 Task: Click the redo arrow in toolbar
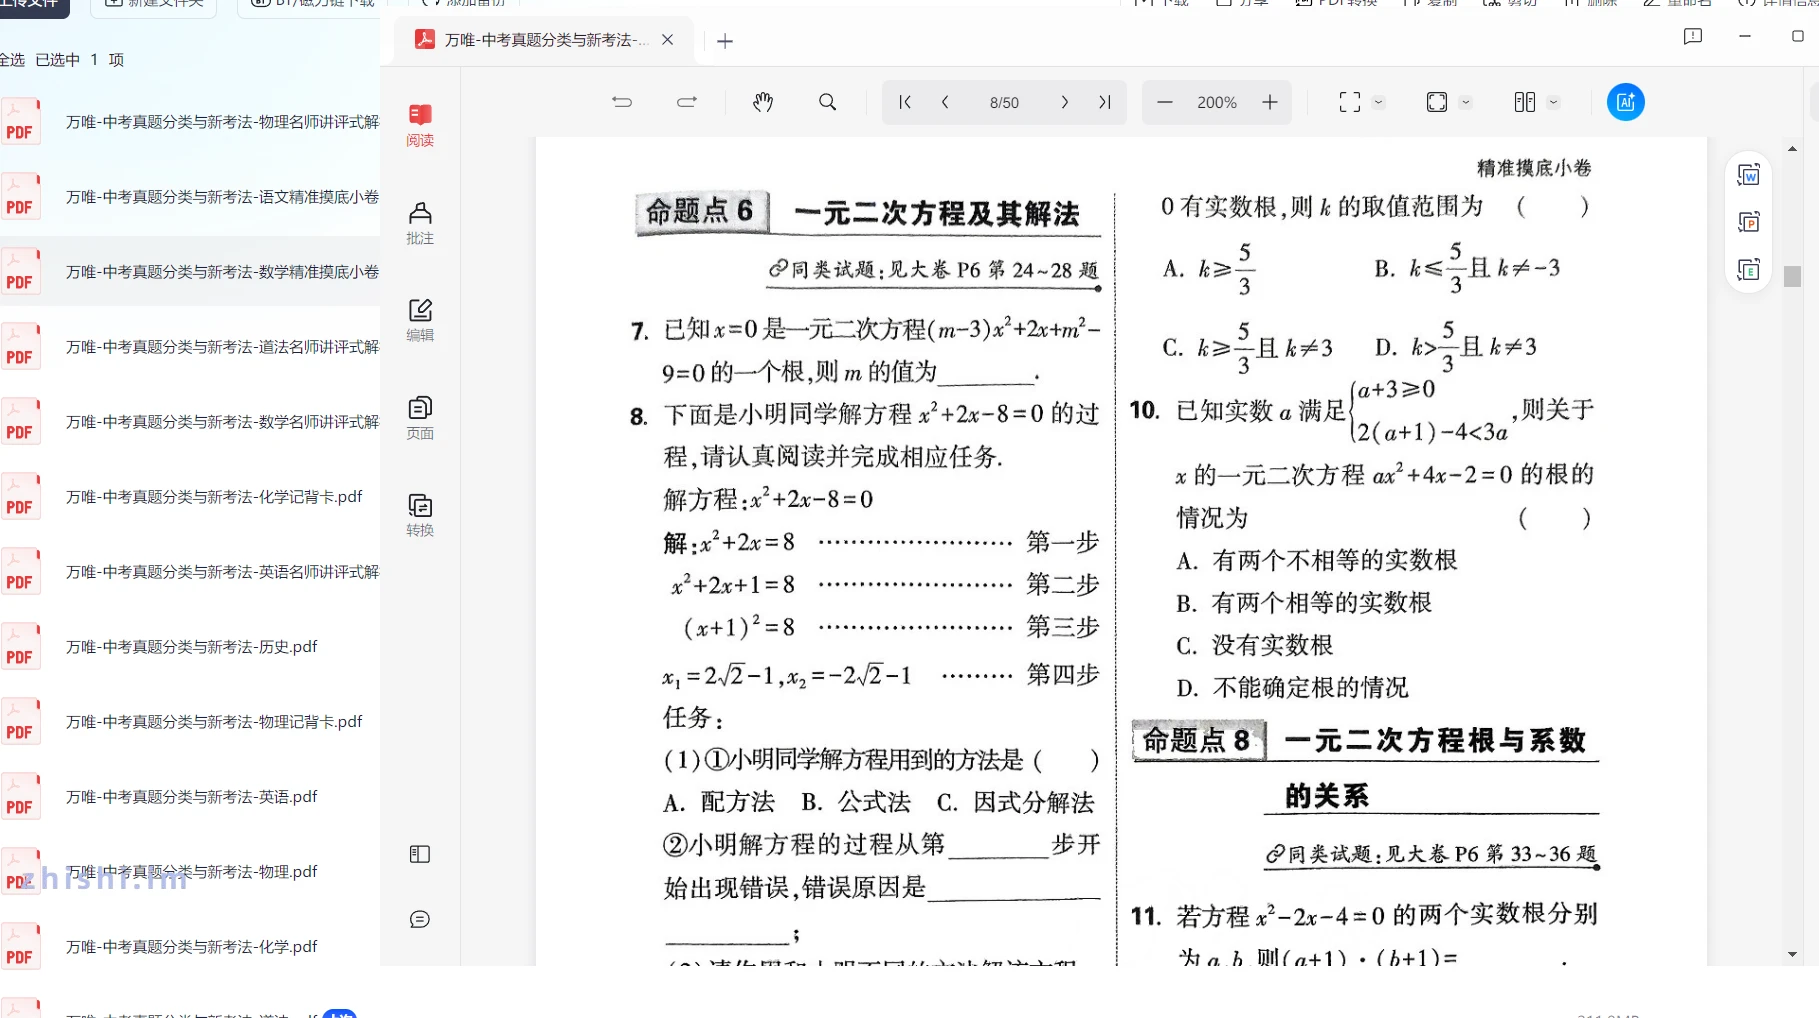[x=687, y=102]
